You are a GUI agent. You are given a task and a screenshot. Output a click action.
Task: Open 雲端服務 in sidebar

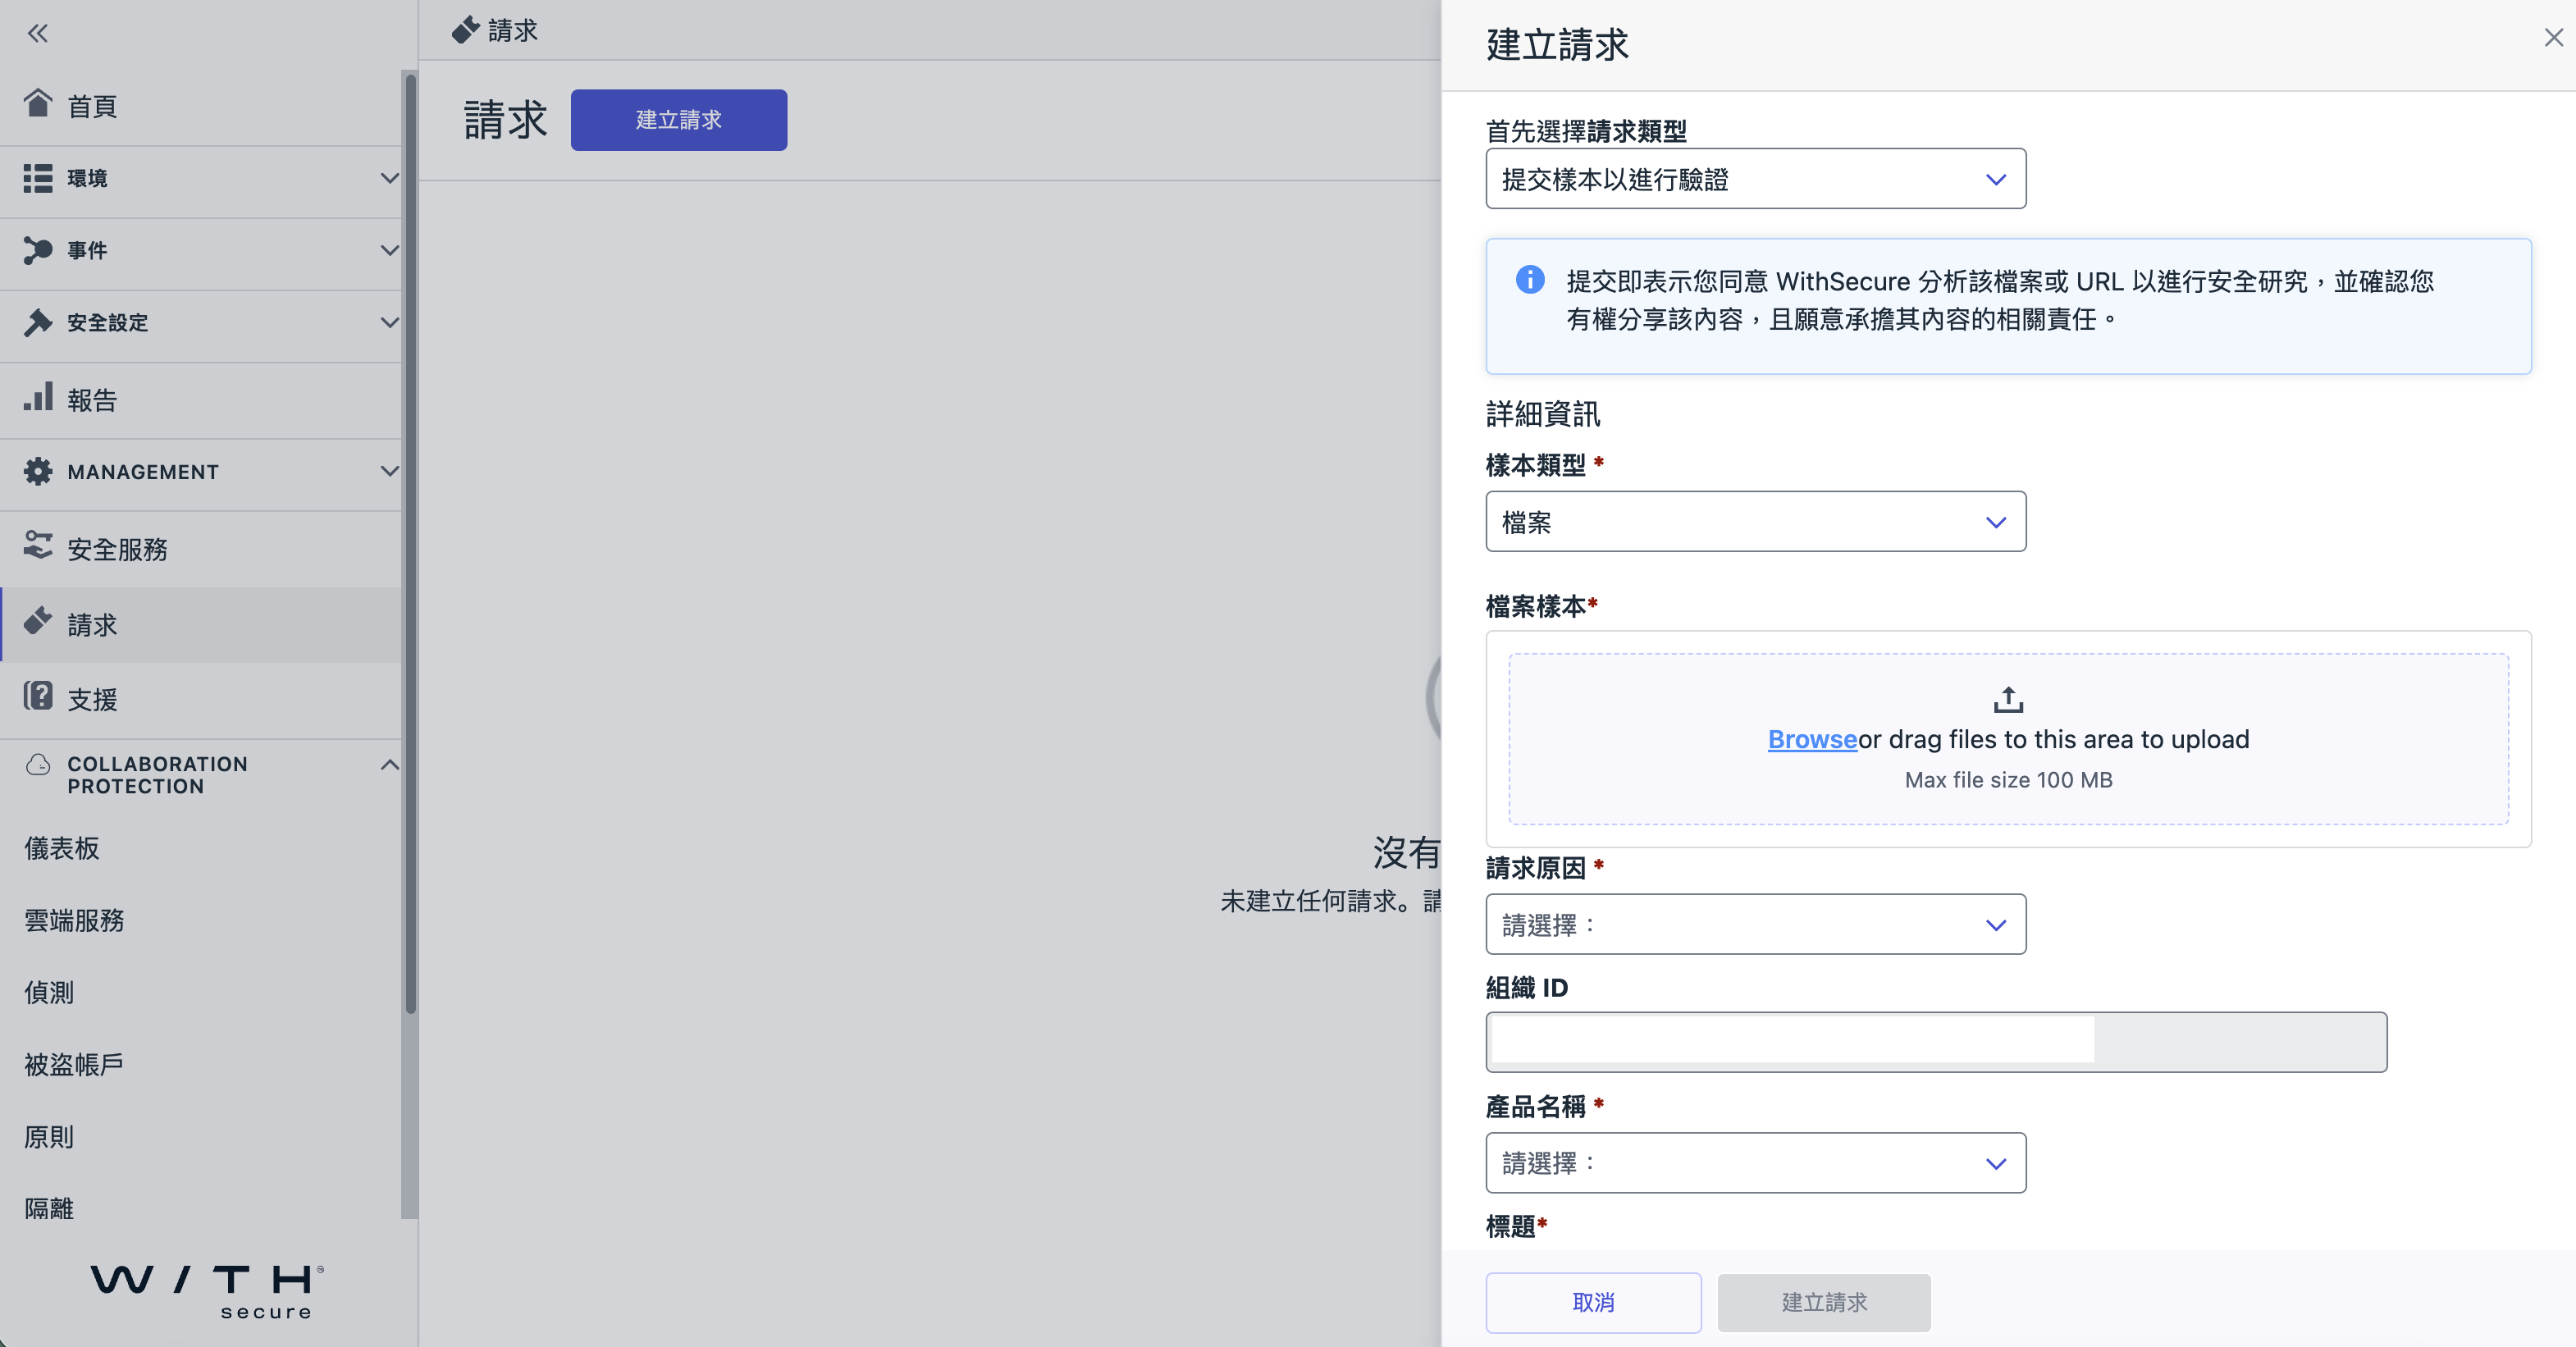tap(74, 920)
